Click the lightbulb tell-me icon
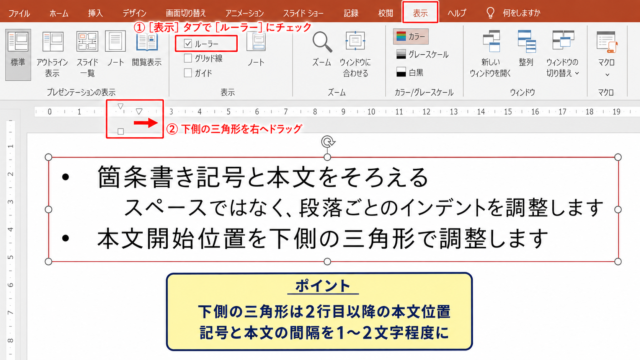This screenshot has width=640, height=360. 490,13
